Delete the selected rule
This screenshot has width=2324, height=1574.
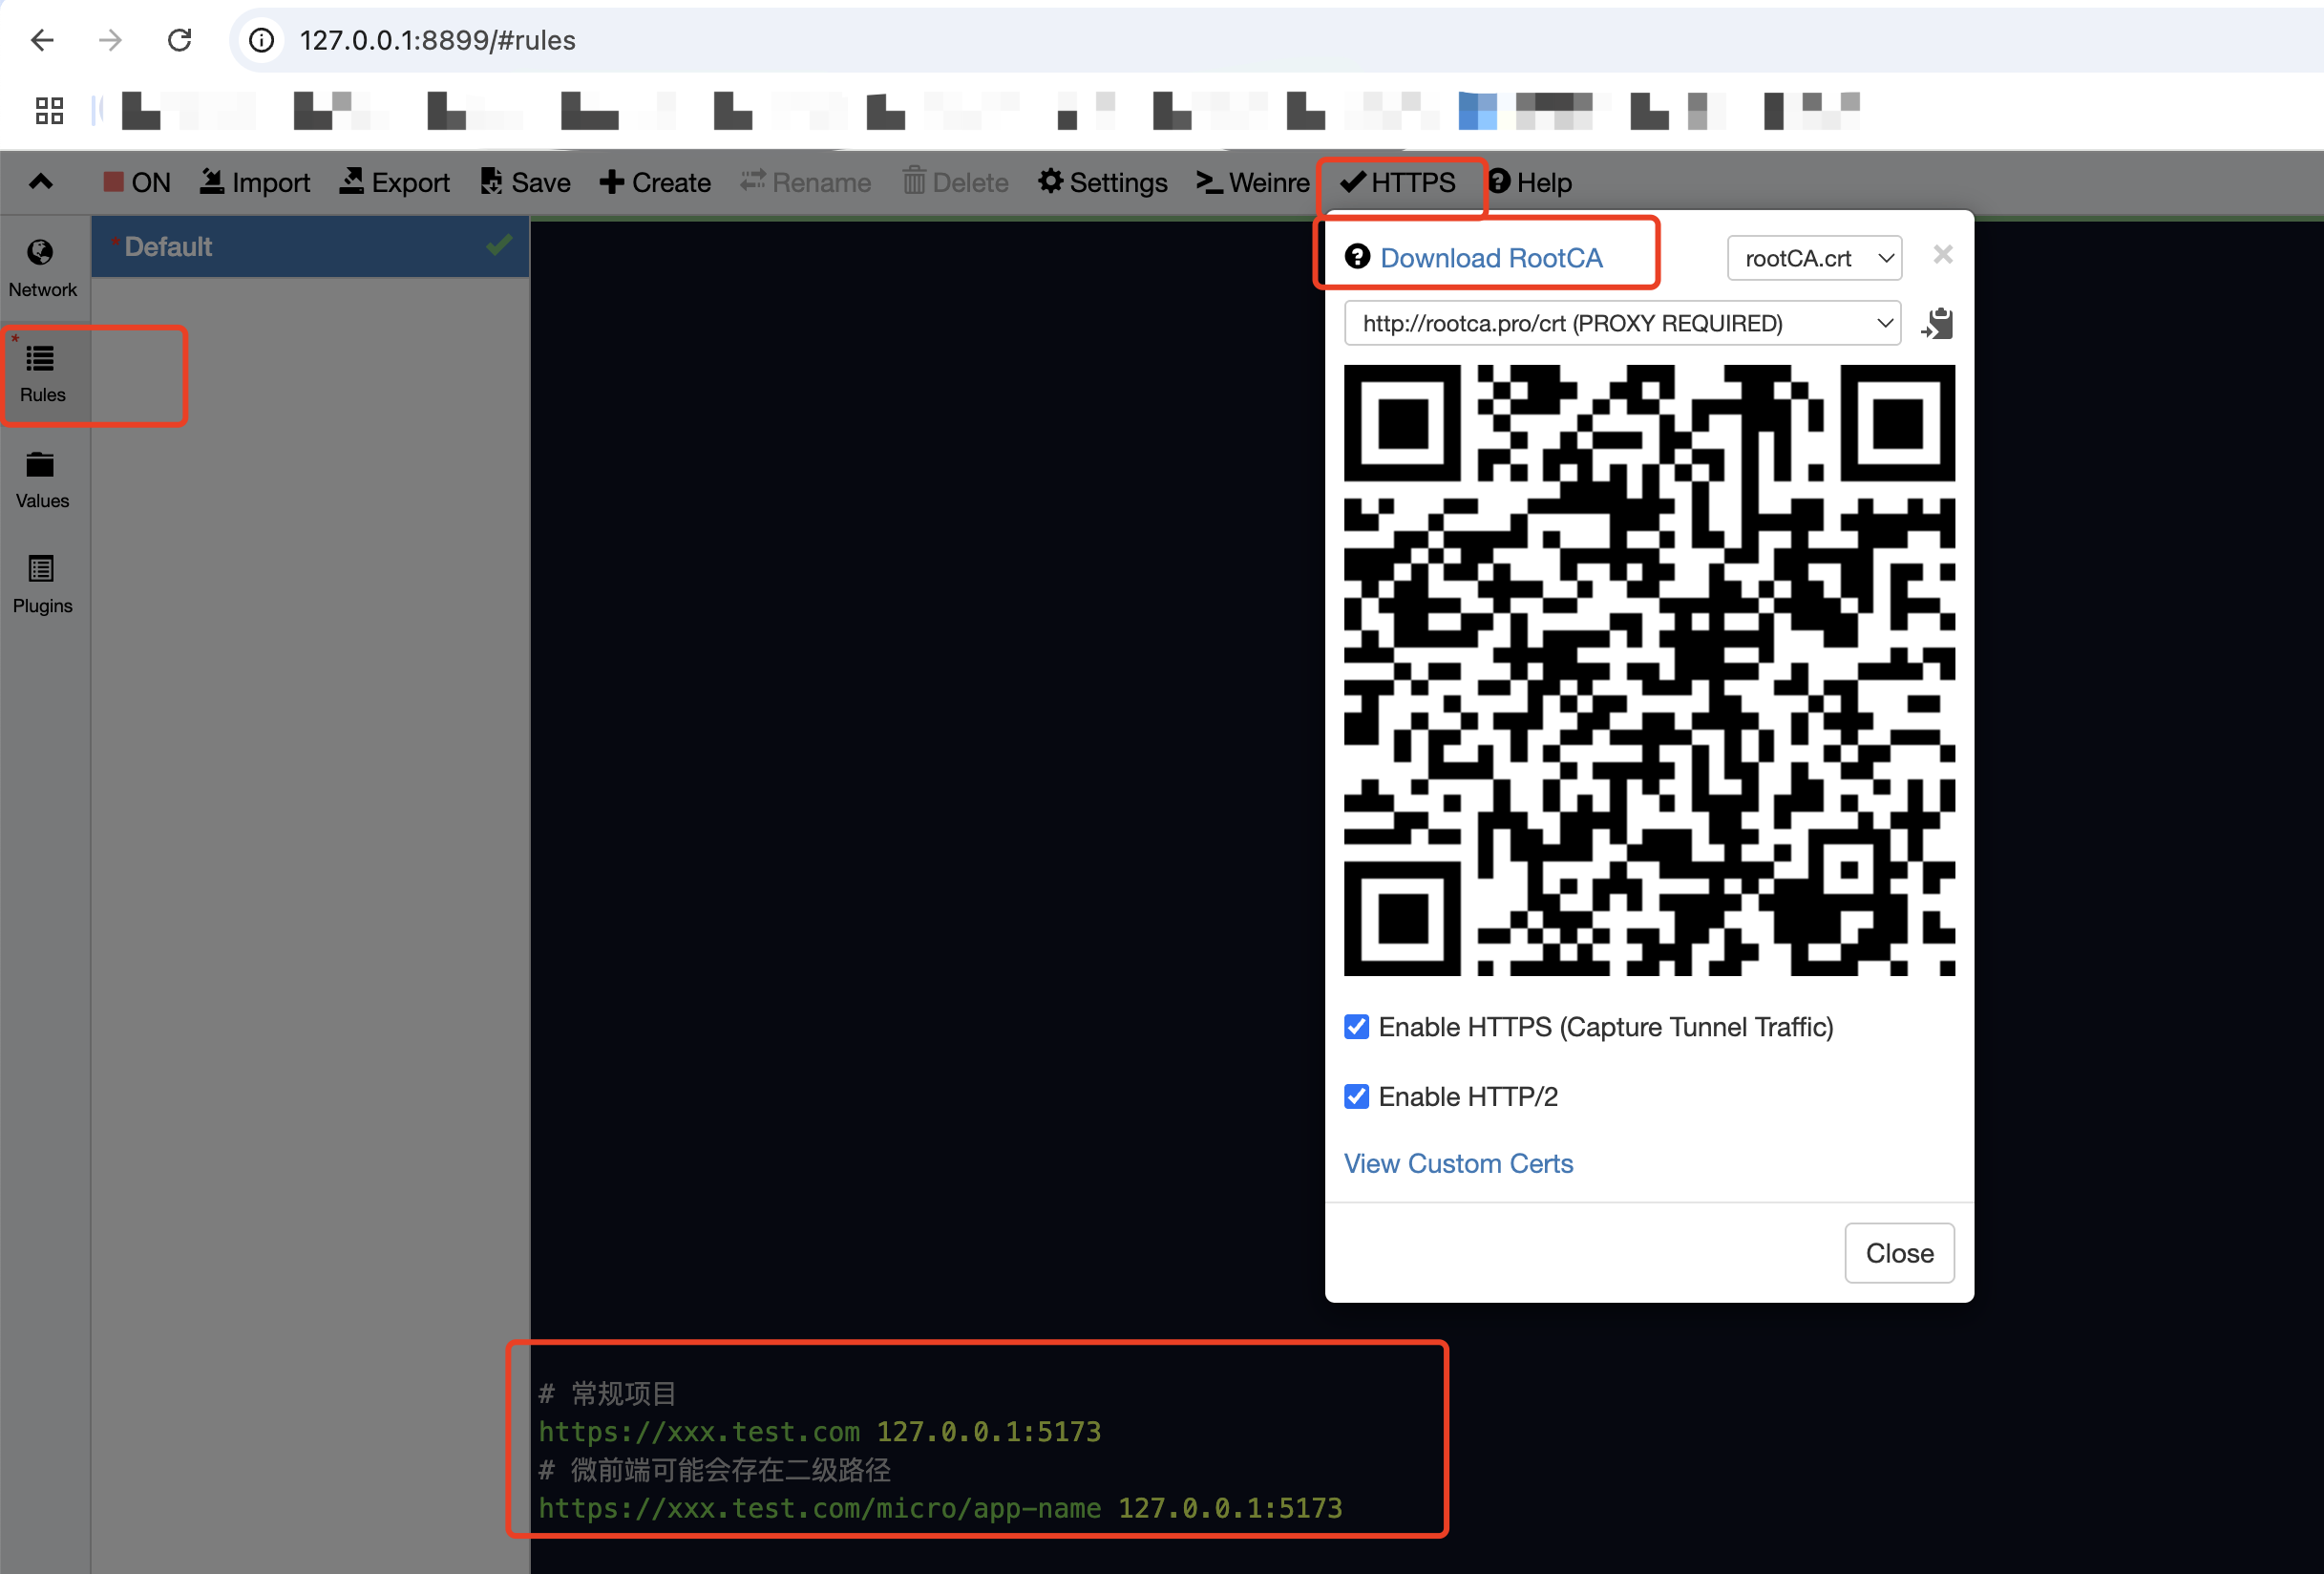point(955,182)
